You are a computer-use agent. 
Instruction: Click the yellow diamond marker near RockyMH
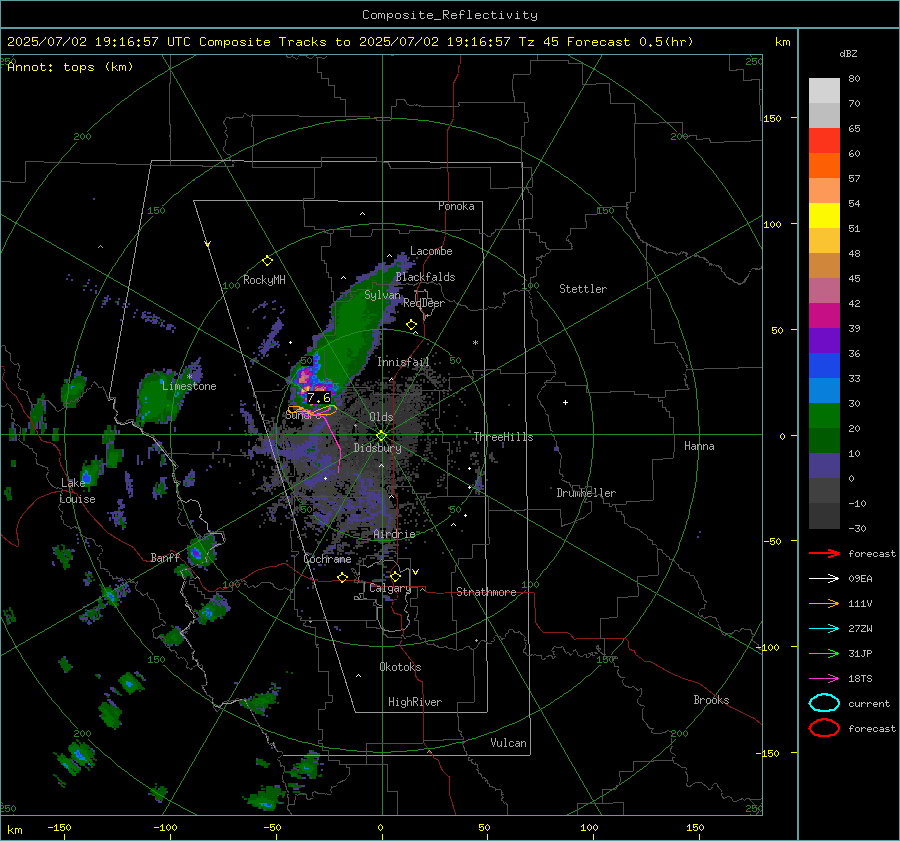point(267,261)
